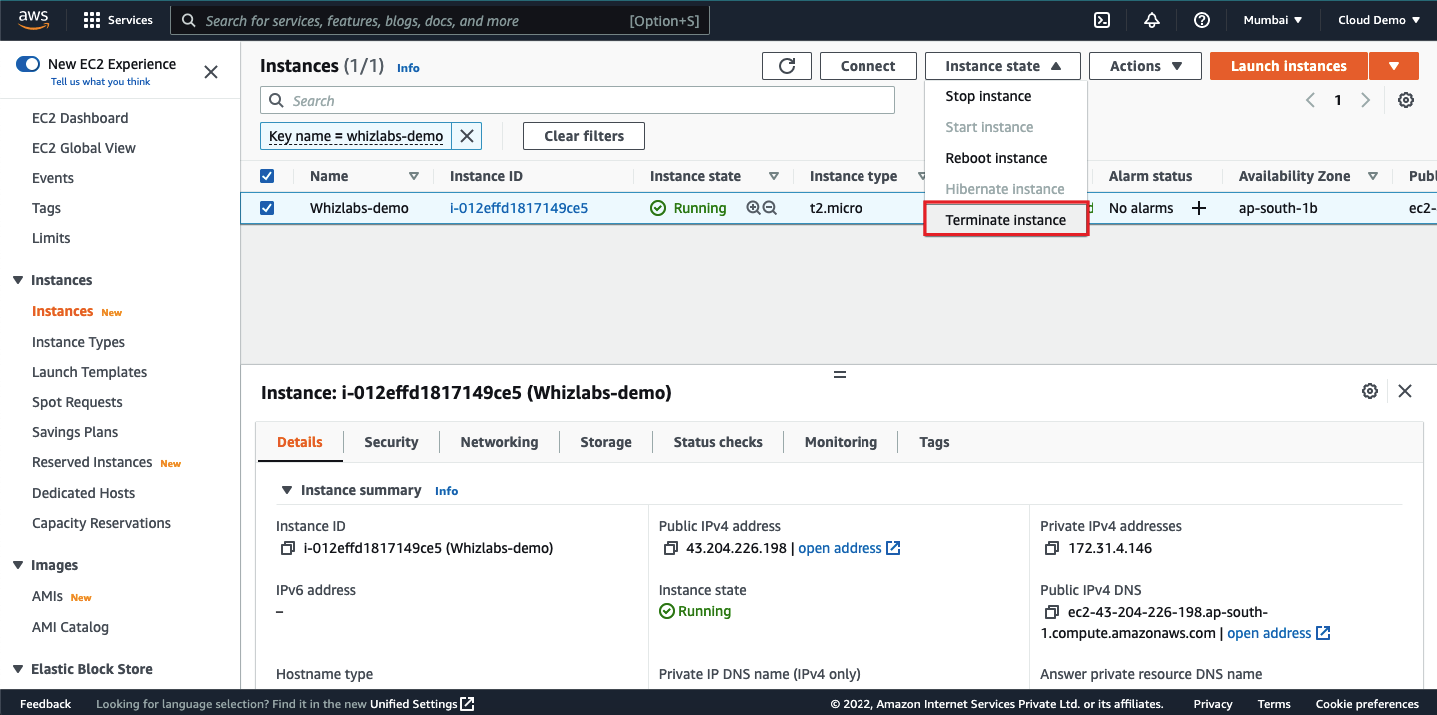Go to the next page arrow

[1365, 100]
